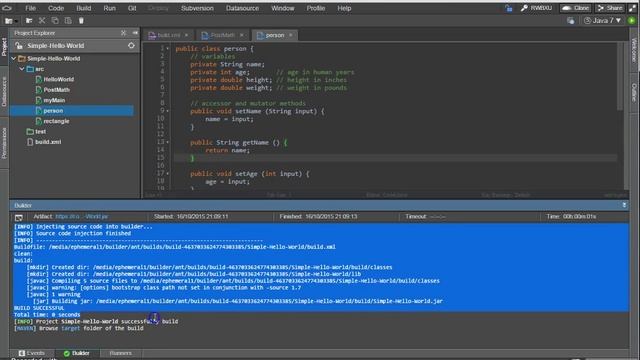Click the green Run play button
This screenshot has height=360, width=640.
point(632,20)
